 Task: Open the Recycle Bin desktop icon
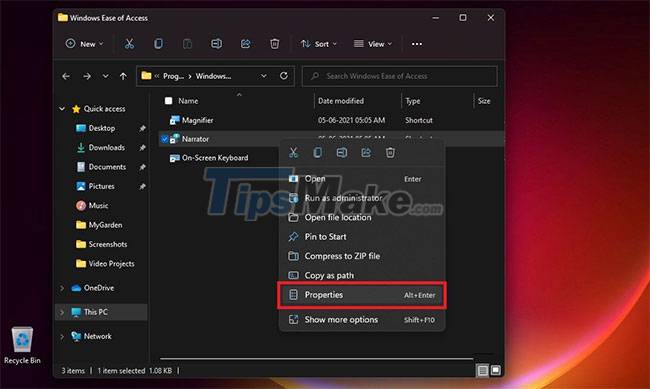22,345
